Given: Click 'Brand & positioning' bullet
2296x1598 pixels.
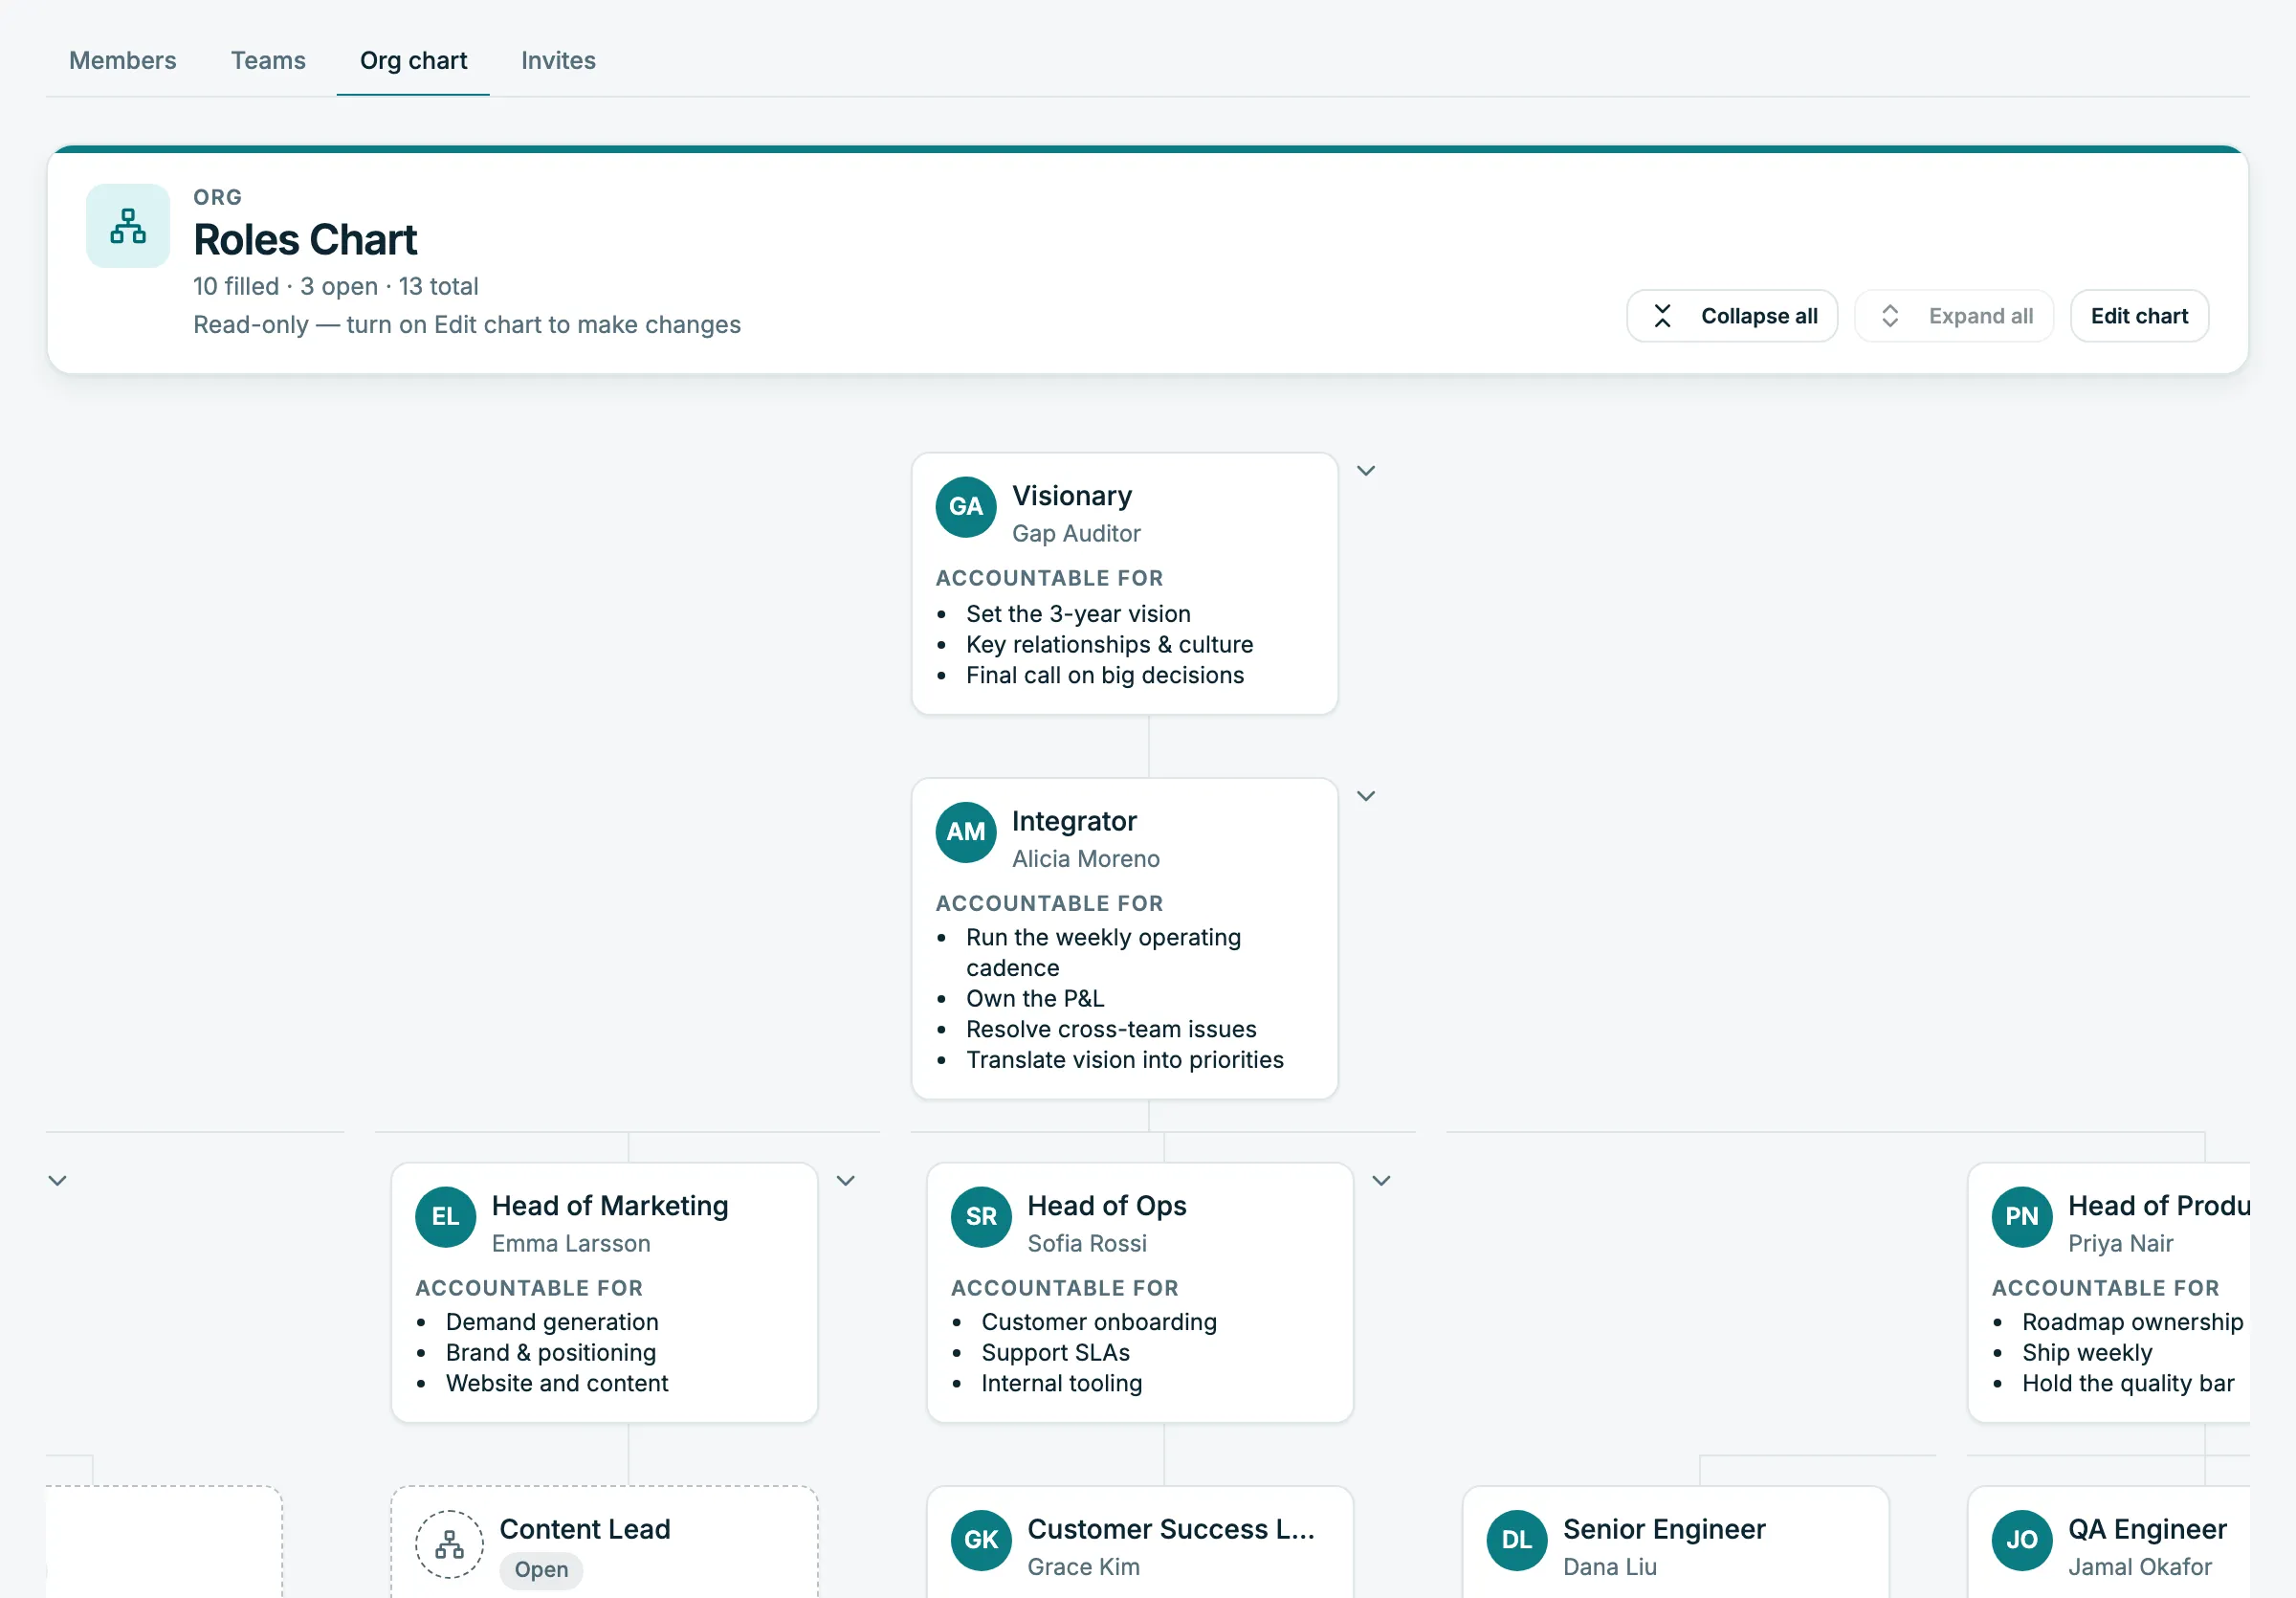Looking at the screenshot, I should click(x=551, y=1353).
